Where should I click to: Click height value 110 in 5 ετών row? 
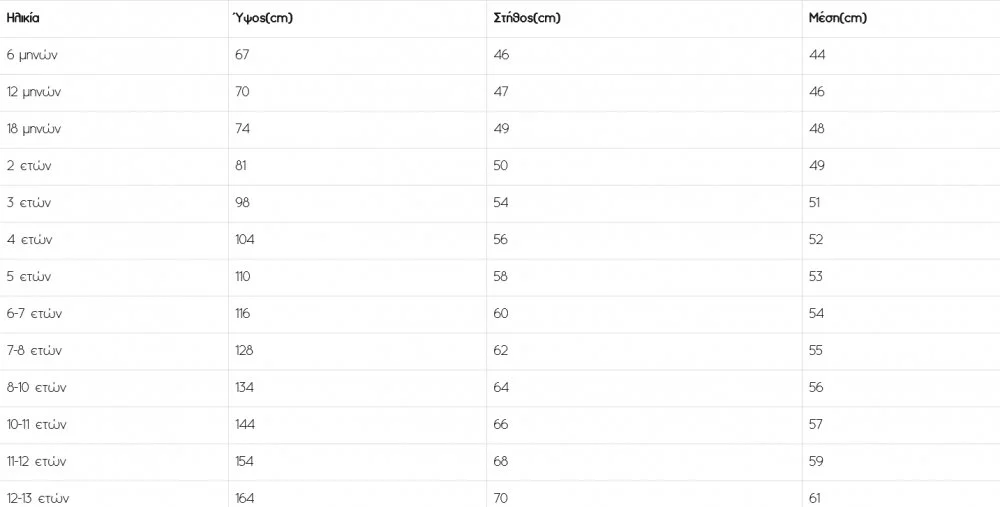click(x=242, y=277)
